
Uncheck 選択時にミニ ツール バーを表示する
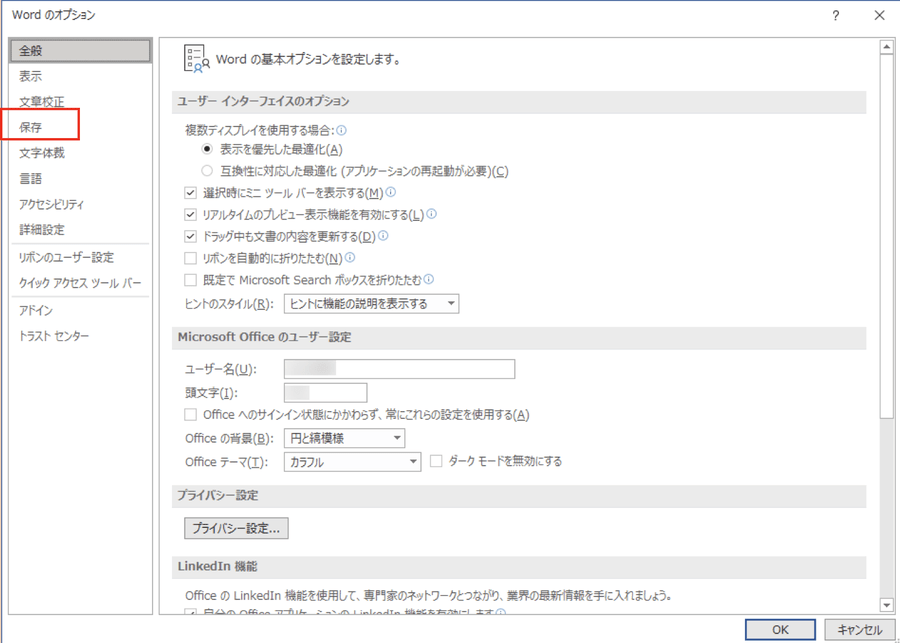[x=191, y=193]
